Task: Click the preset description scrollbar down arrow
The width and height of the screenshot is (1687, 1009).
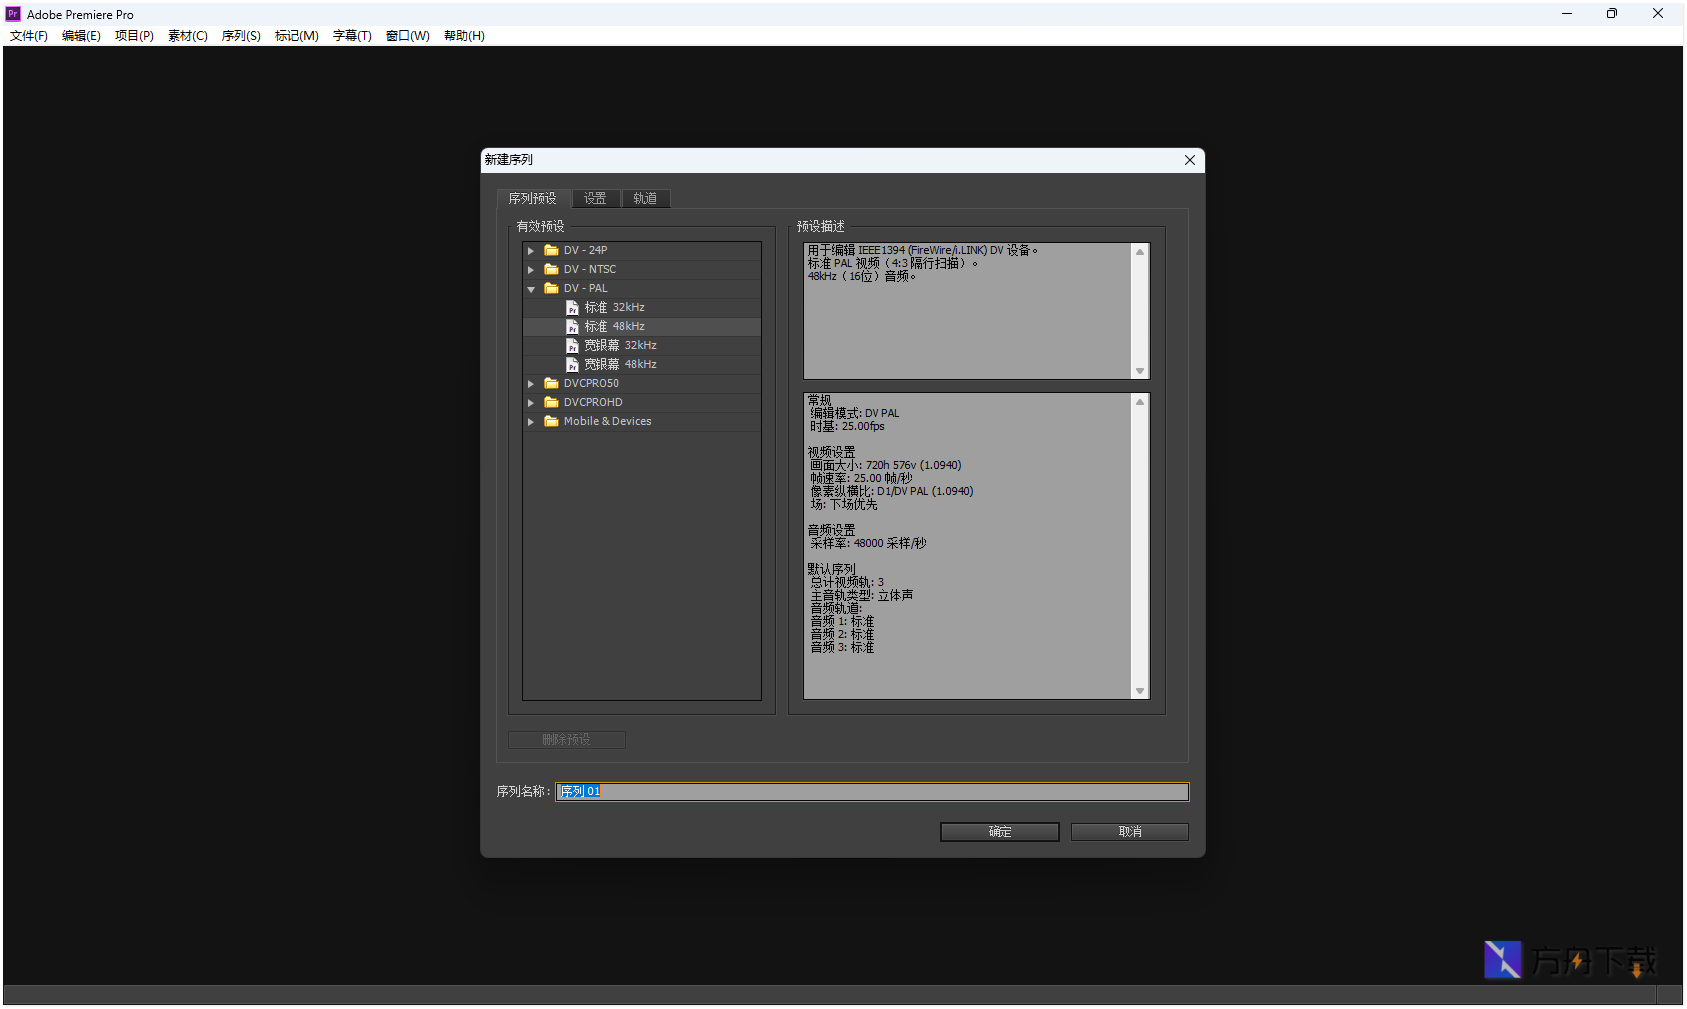Action: [1140, 371]
